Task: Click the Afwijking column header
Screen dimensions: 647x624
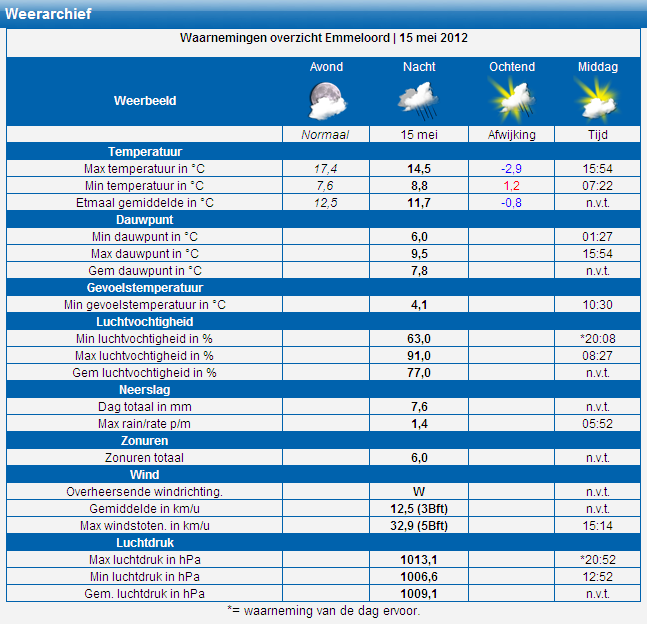Action: (x=512, y=135)
